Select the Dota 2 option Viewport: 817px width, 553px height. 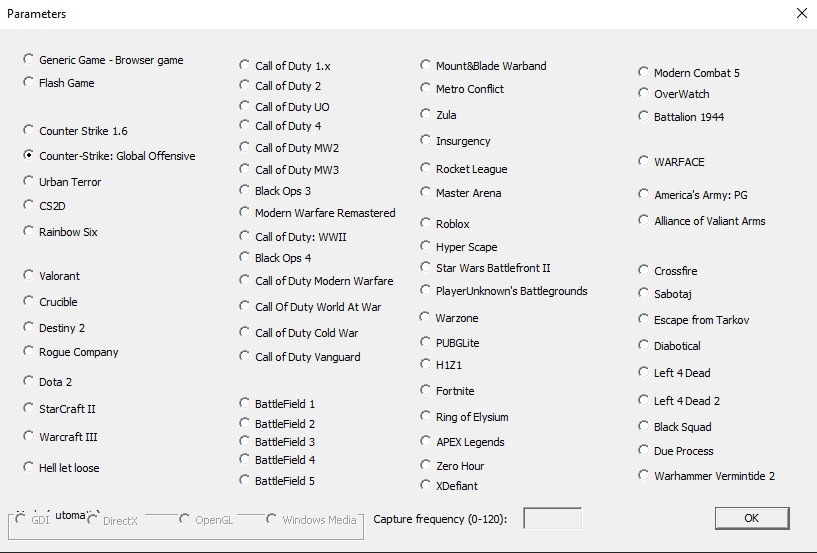pyautogui.click(x=29, y=381)
